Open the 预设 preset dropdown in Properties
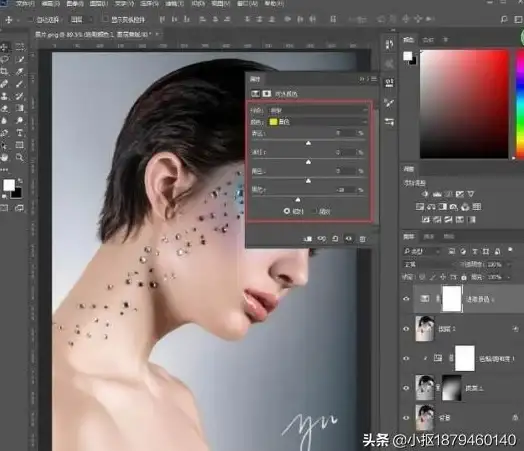This screenshot has height=451, width=524. [318, 110]
